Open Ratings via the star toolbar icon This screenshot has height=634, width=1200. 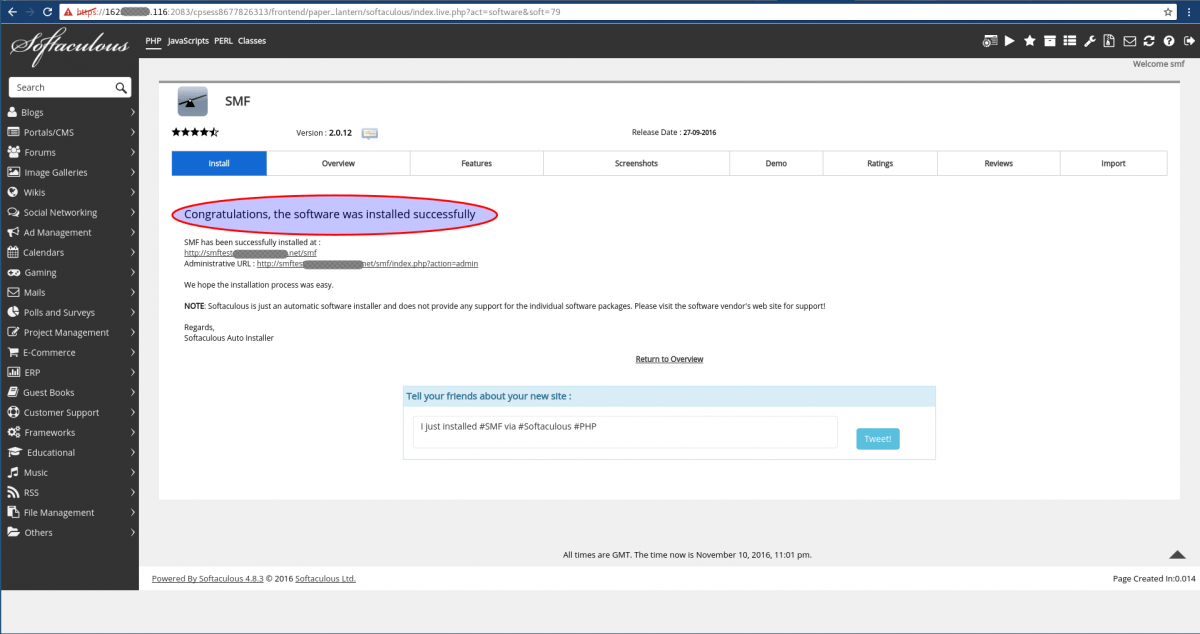click(1029, 41)
